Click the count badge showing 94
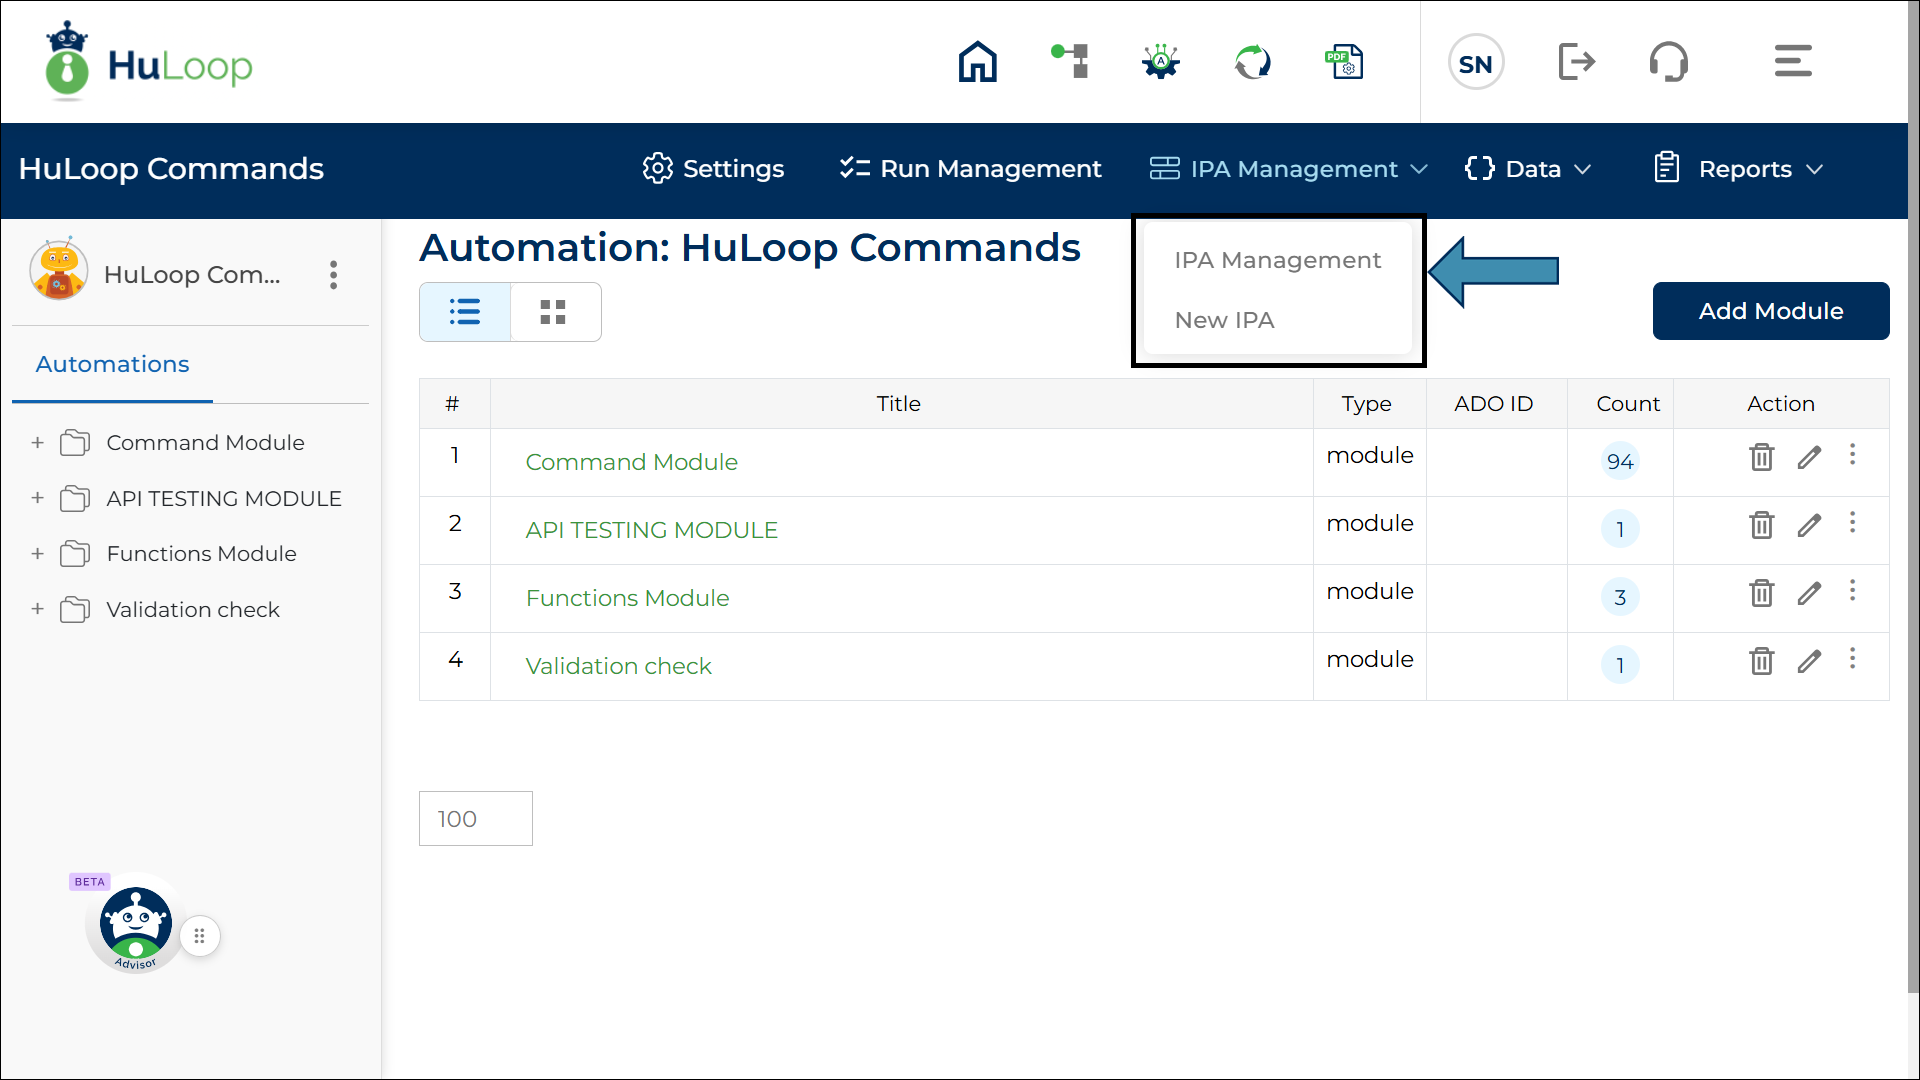 1619,461
